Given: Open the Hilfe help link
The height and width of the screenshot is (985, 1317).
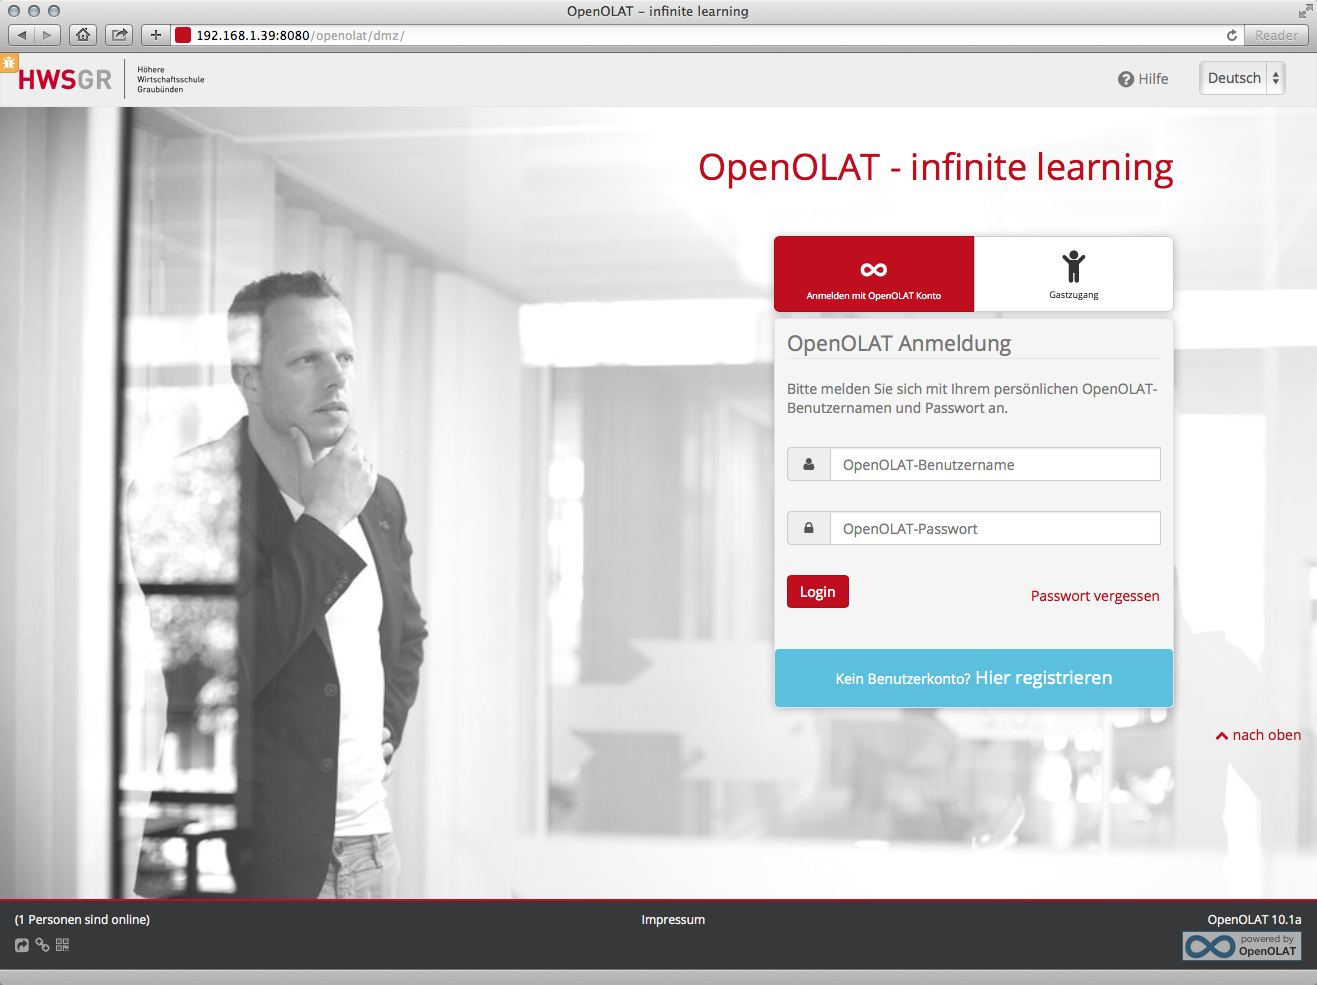Looking at the screenshot, I should coord(1143,79).
